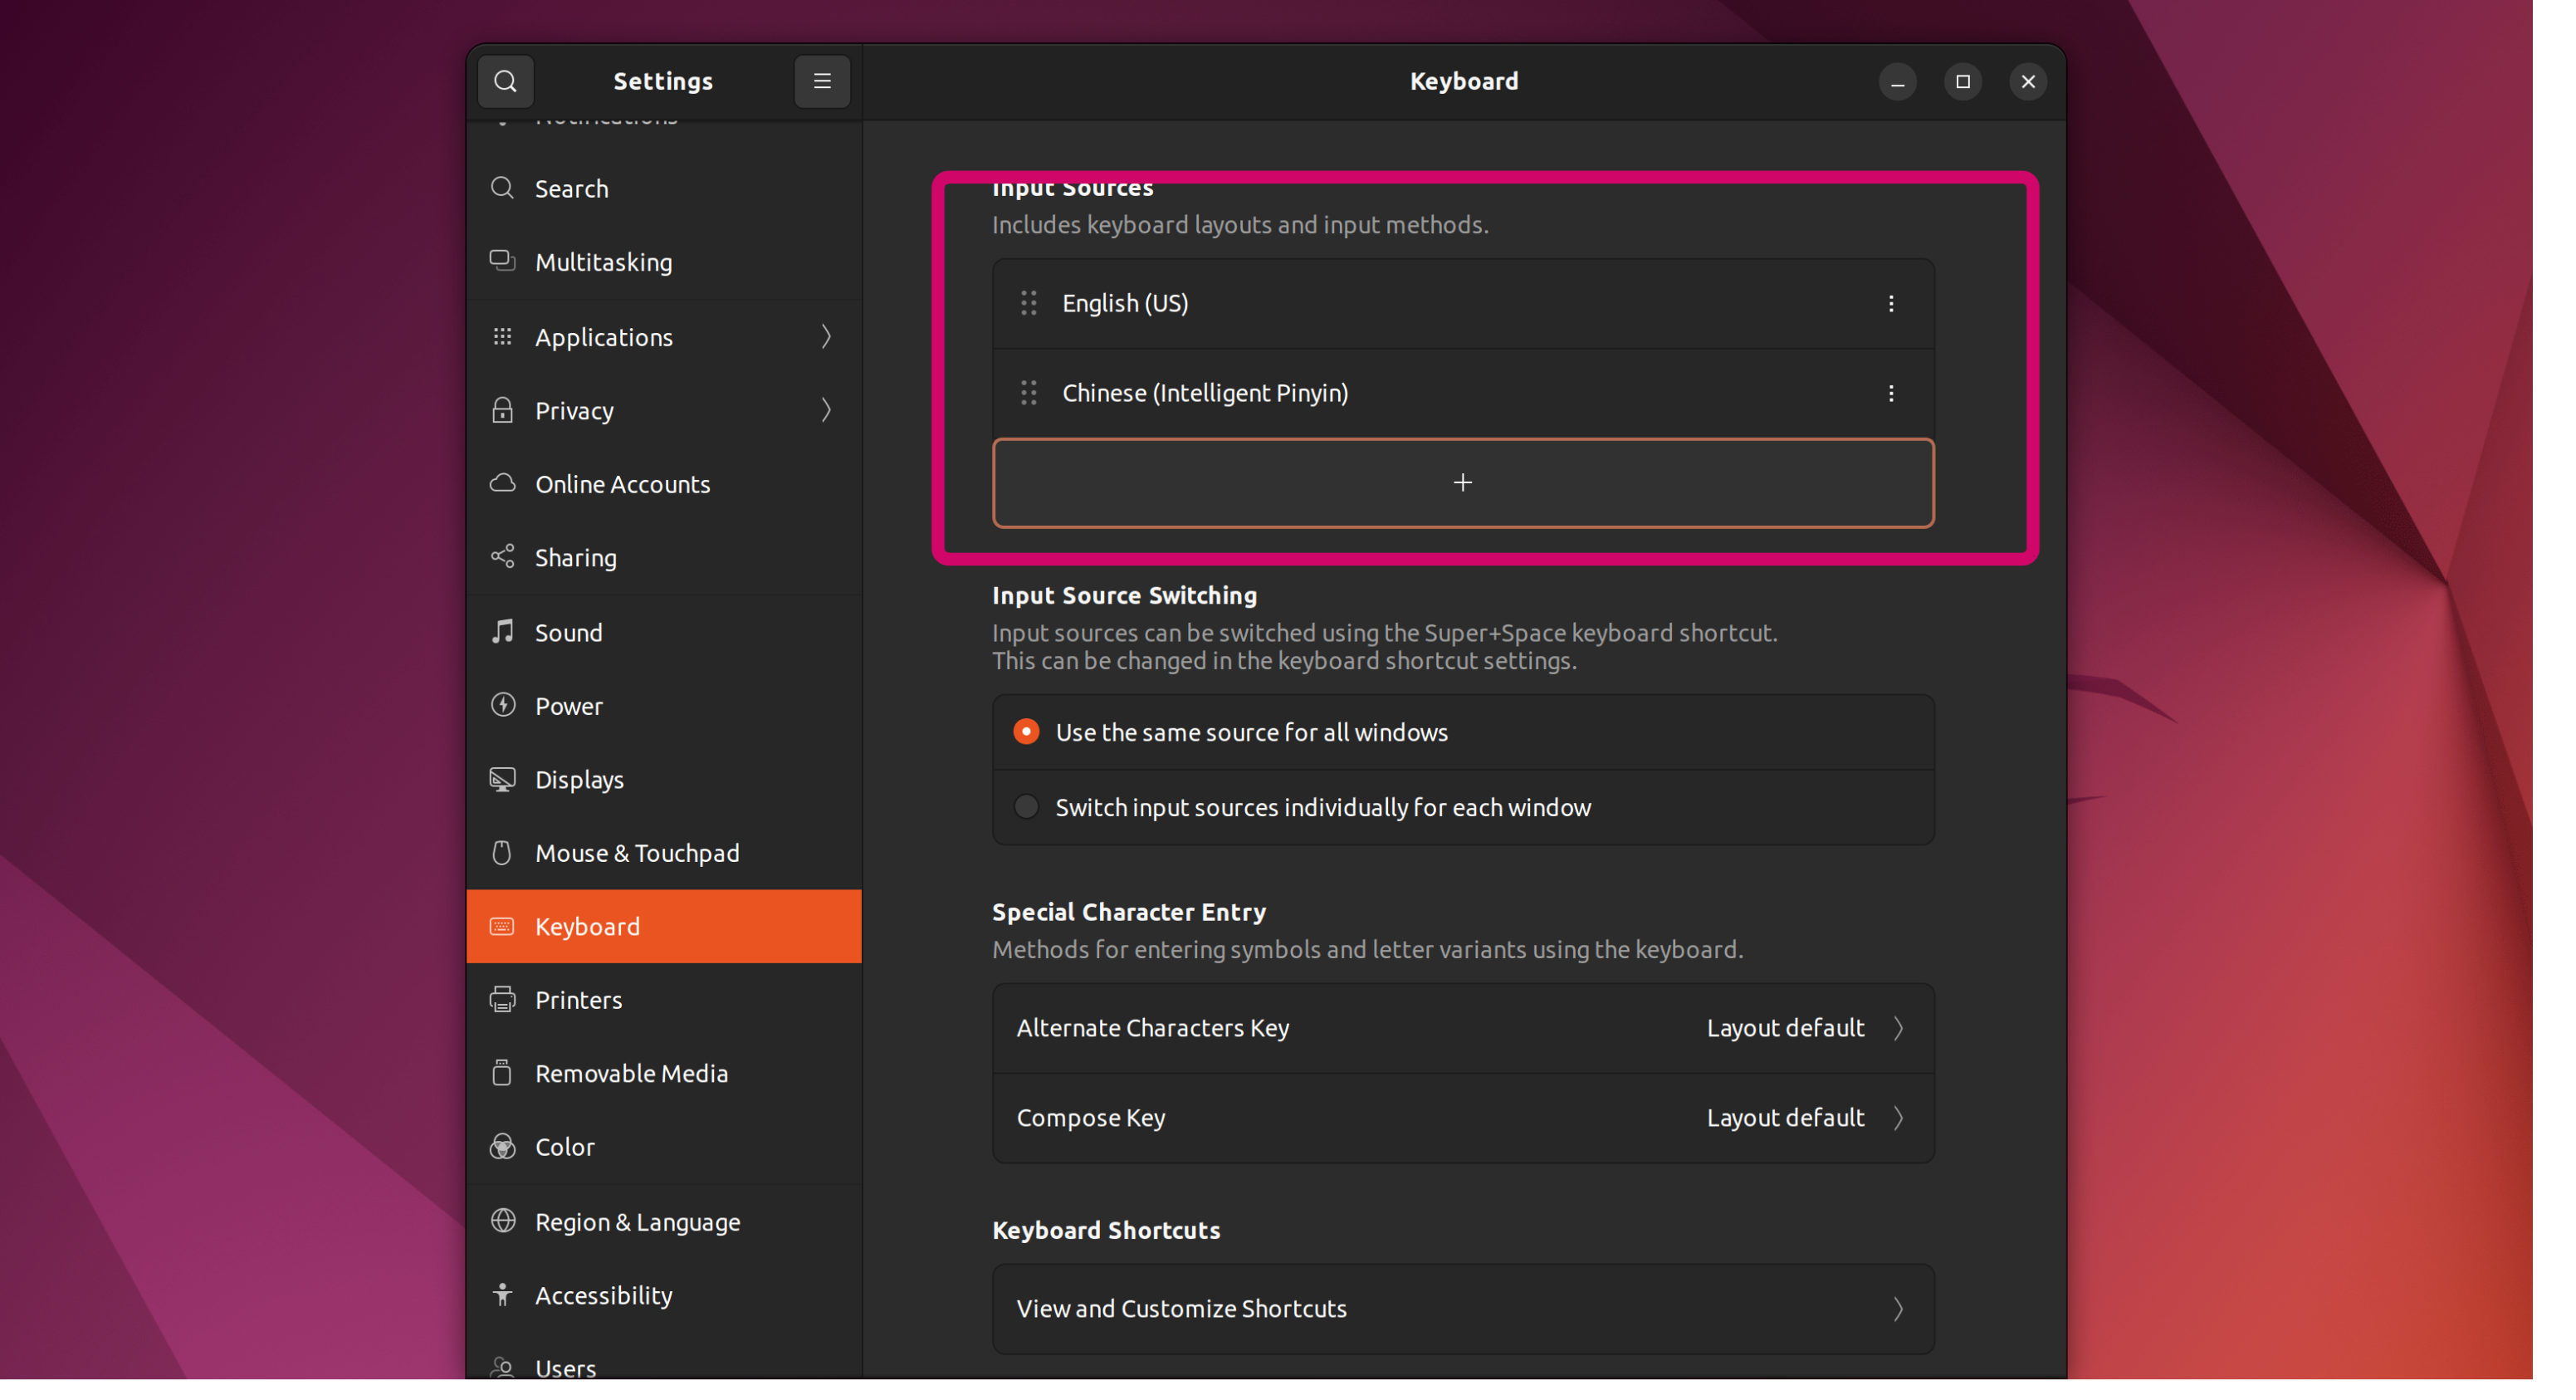Click the Mouse & Touchpad icon
This screenshot has height=1400, width=2576.
503,852
